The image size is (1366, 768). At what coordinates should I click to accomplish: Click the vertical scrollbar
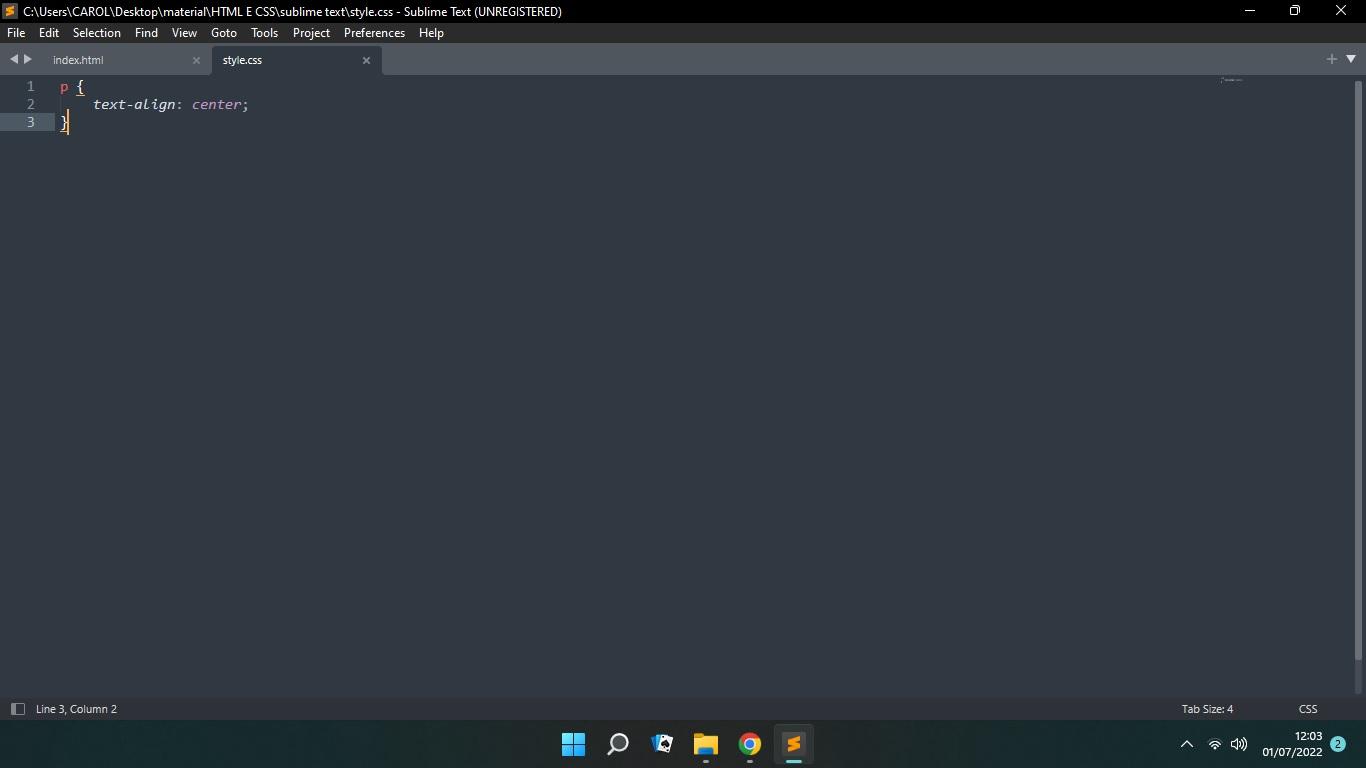point(1358,370)
